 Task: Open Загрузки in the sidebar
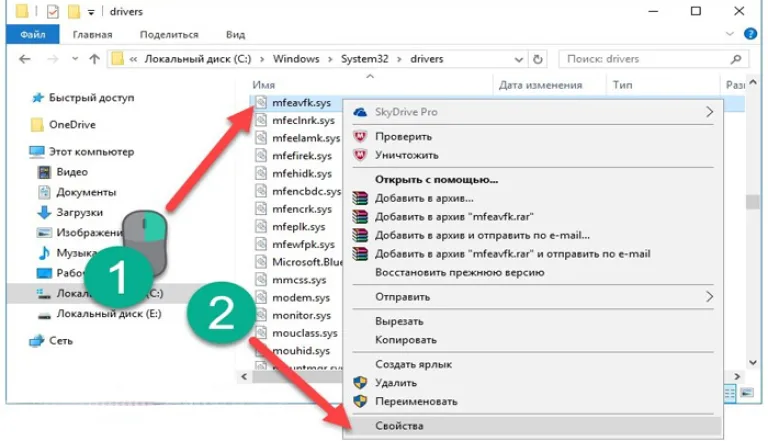point(79,212)
